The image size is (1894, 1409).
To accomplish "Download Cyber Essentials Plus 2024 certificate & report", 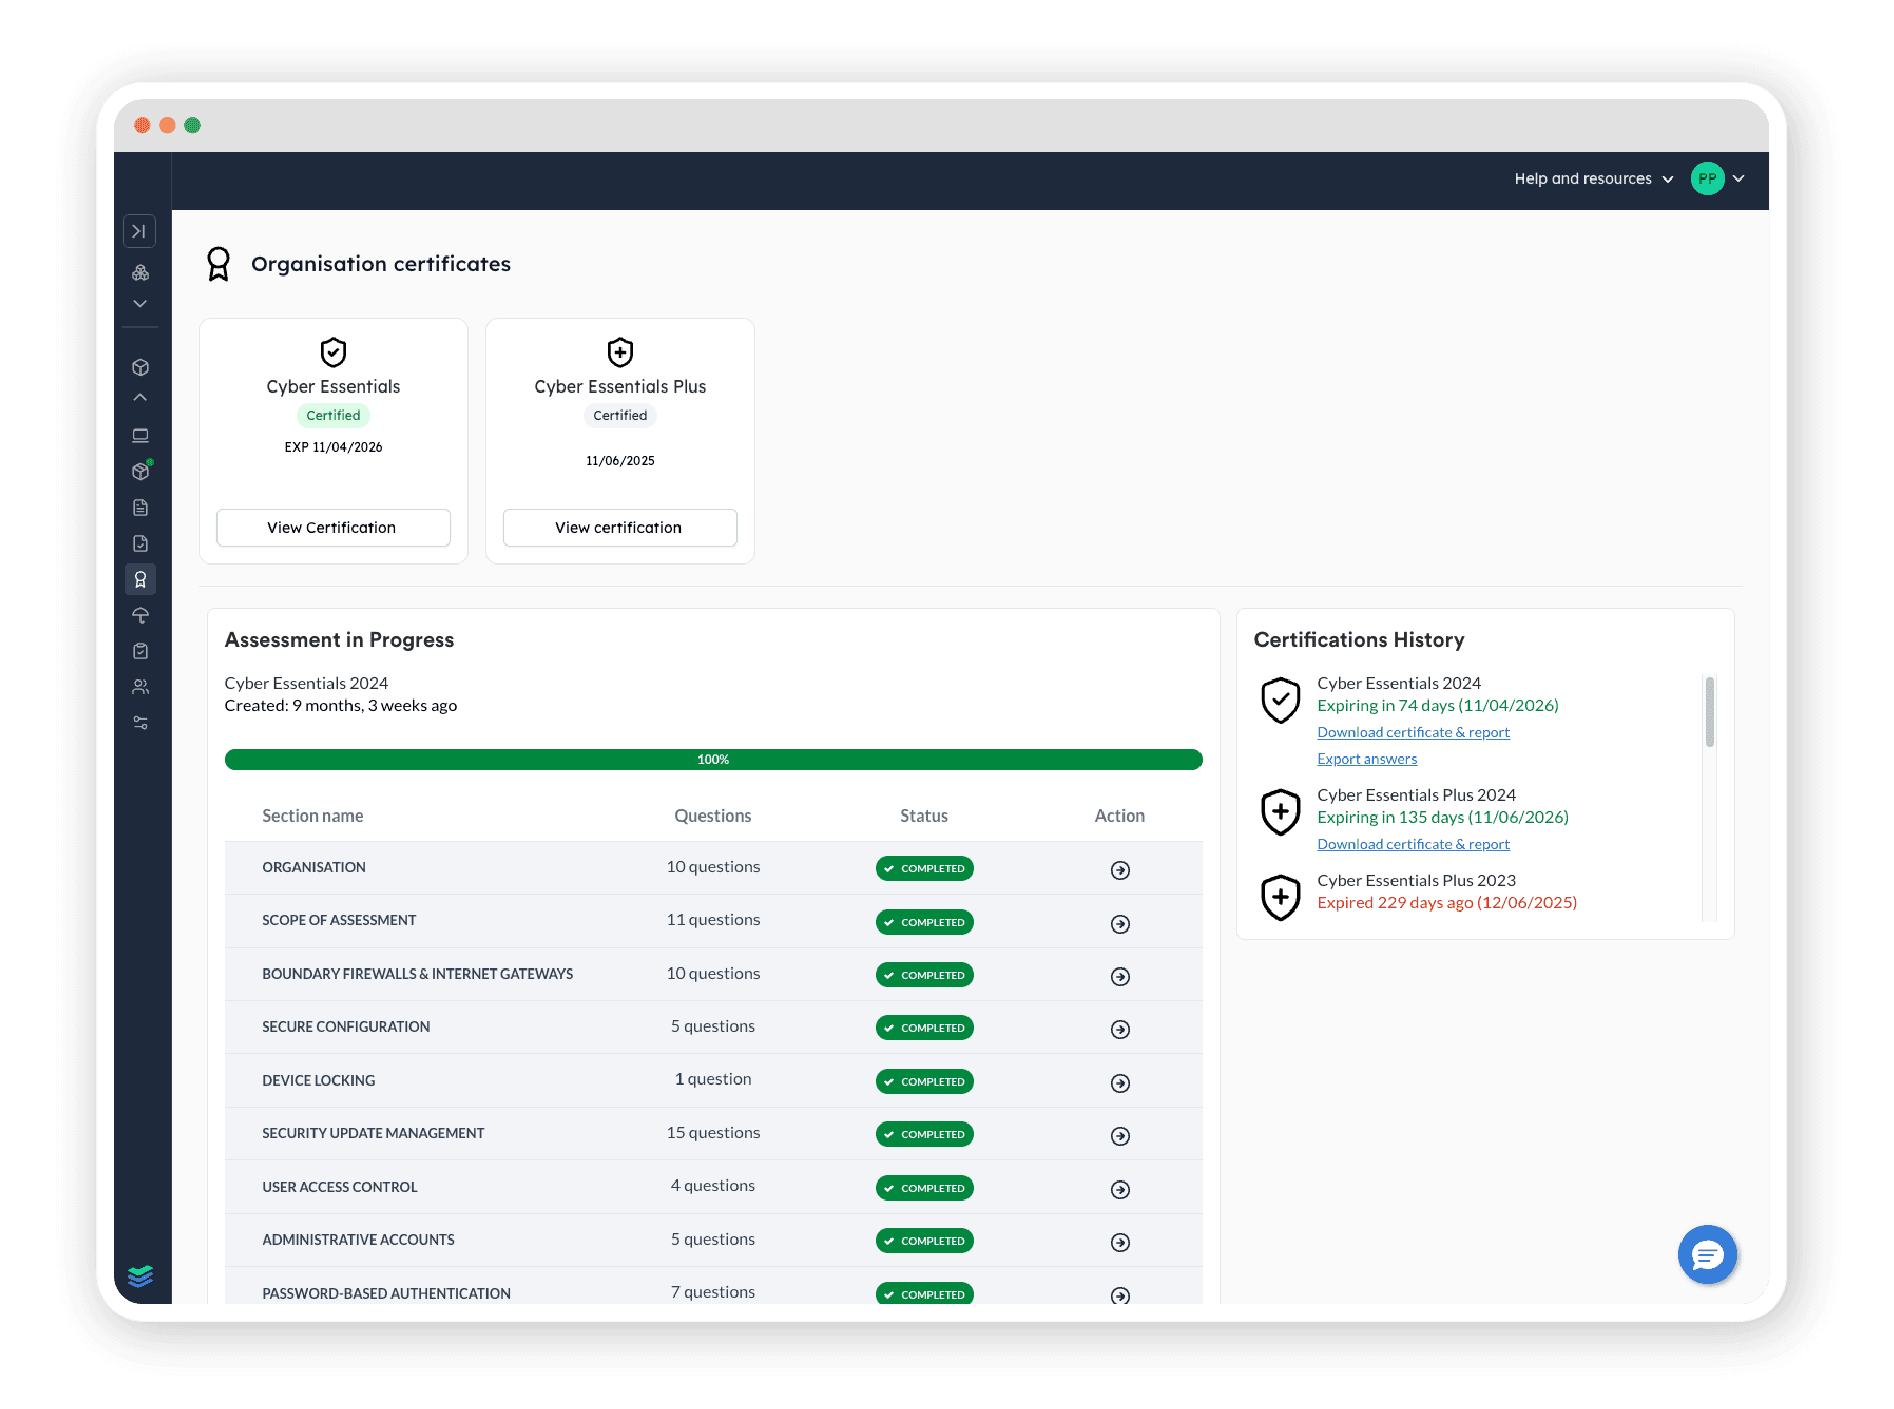I will [x=1413, y=844].
